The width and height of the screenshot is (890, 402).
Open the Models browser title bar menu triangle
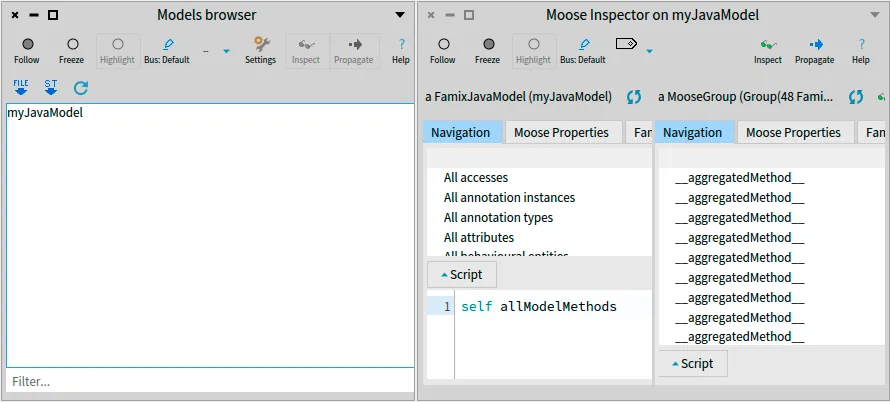point(400,15)
